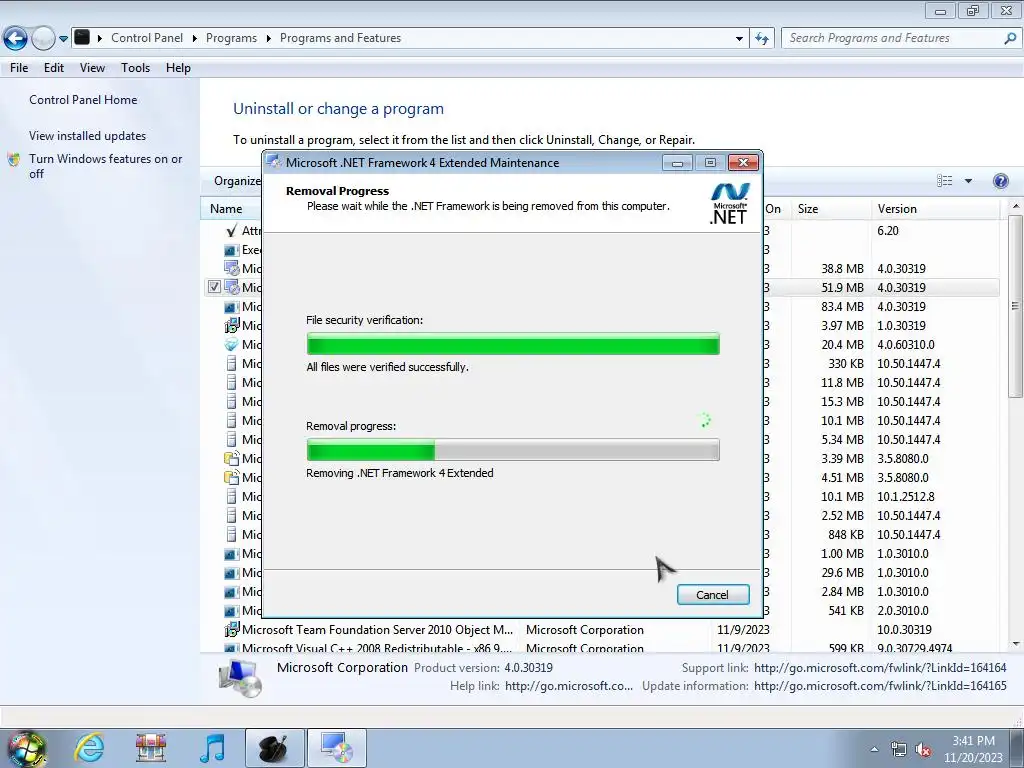Click the change view icon in toolbar
This screenshot has height=768, width=1024.
(x=944, y=181)
